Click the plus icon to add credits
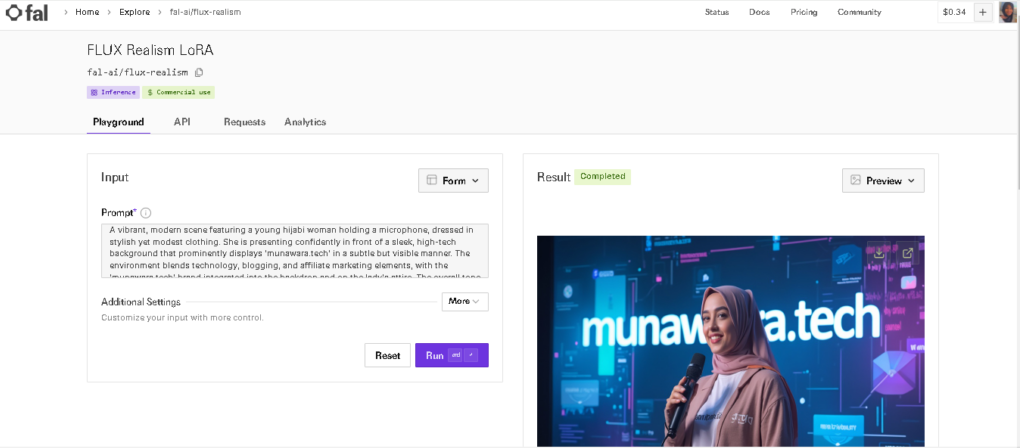The image size is (1020, 448). click(x=983, y=12)
